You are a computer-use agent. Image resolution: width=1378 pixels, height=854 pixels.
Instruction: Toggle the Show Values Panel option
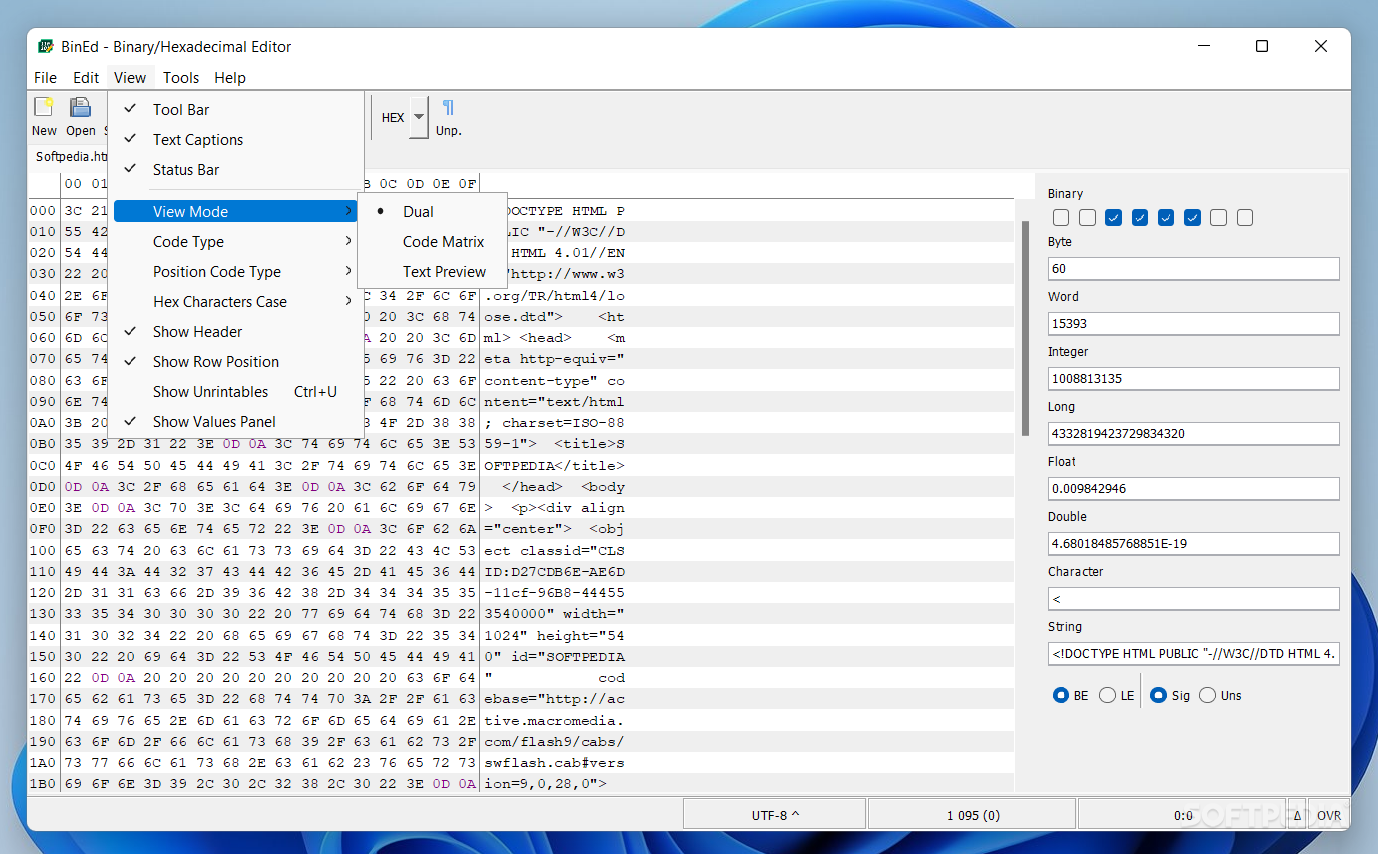coord(236,422)
